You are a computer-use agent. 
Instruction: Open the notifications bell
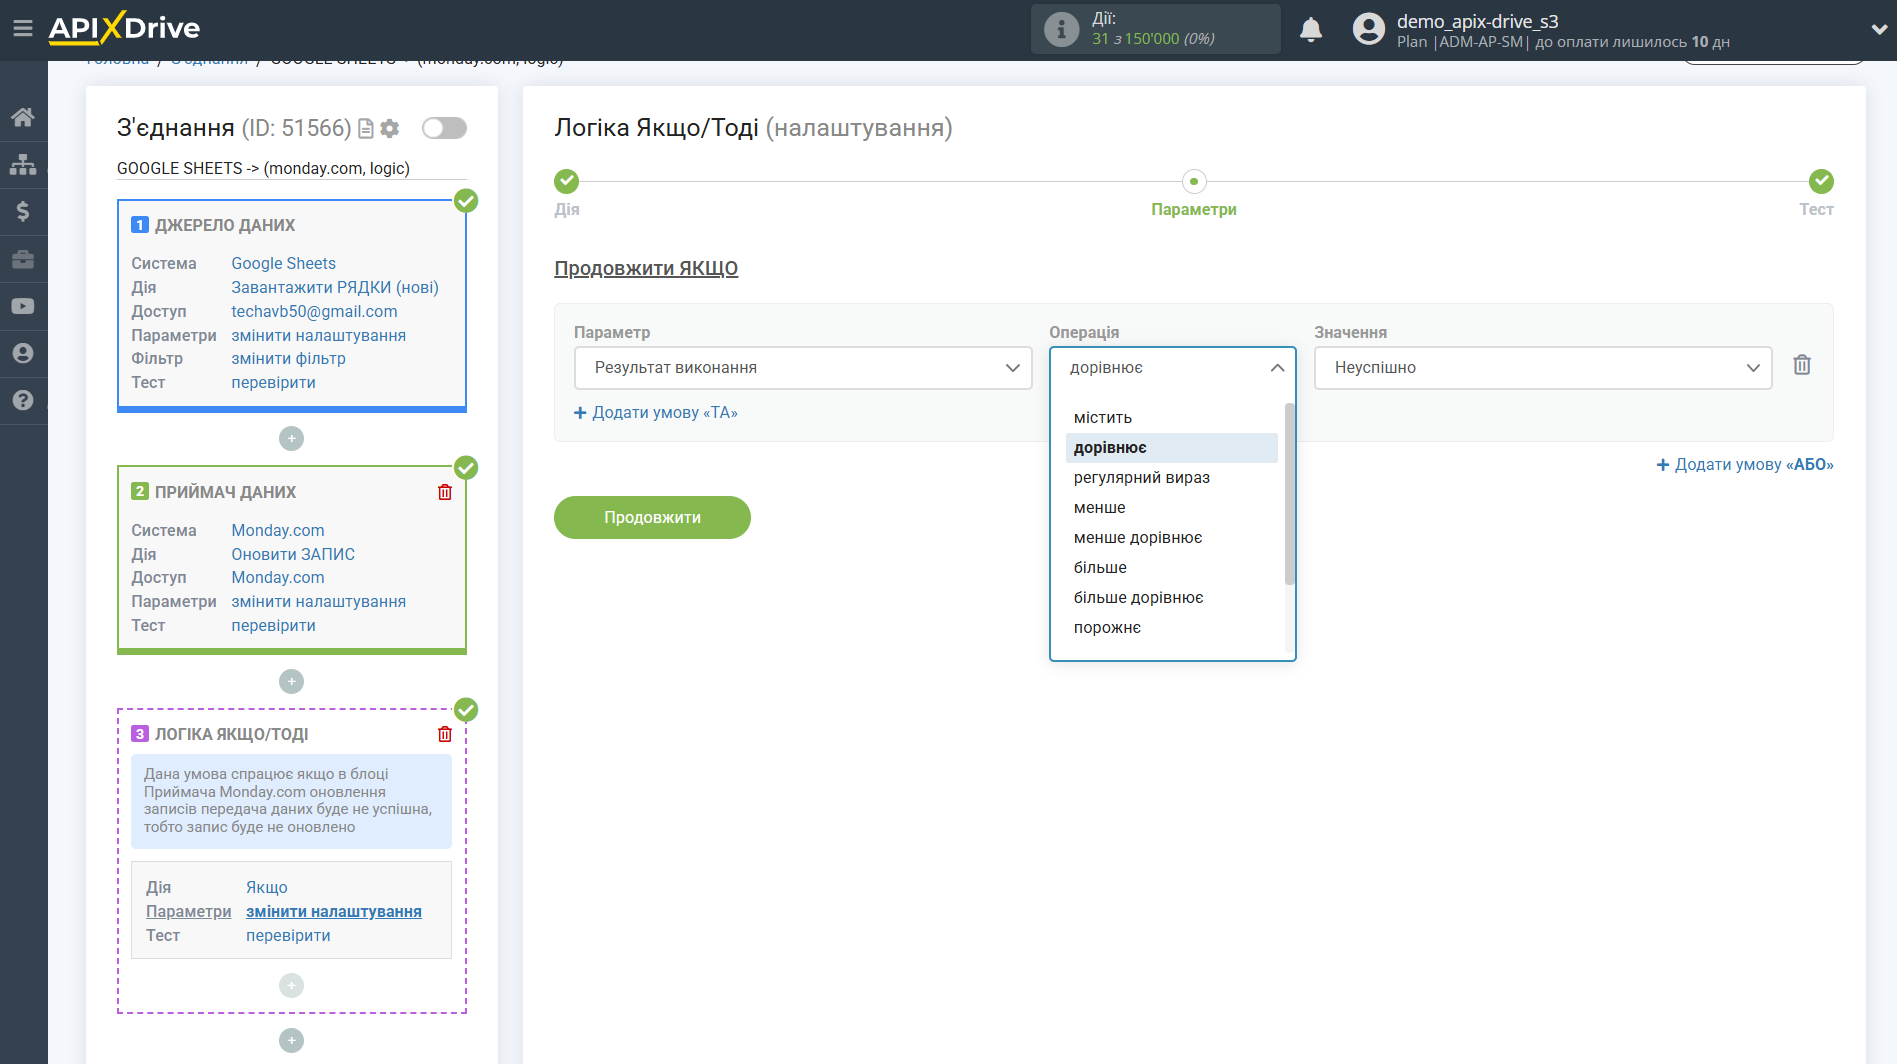pos(1311,29)
